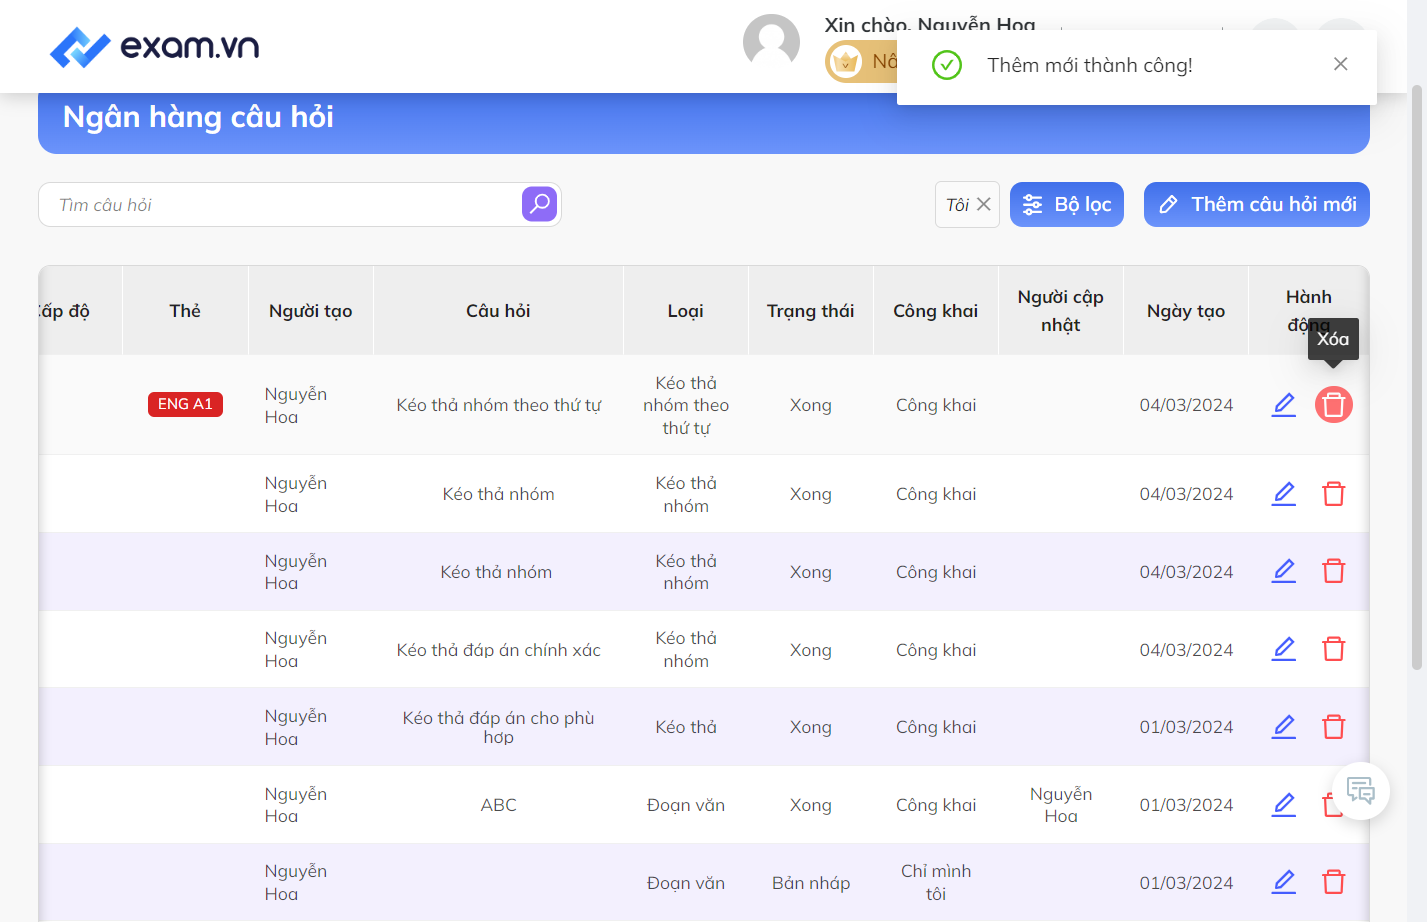Screen dimensions: 1427x922
Task: Edit the 'Kéo thả nhóm theo thứ tự' question
Action: tap(1284, 405)
